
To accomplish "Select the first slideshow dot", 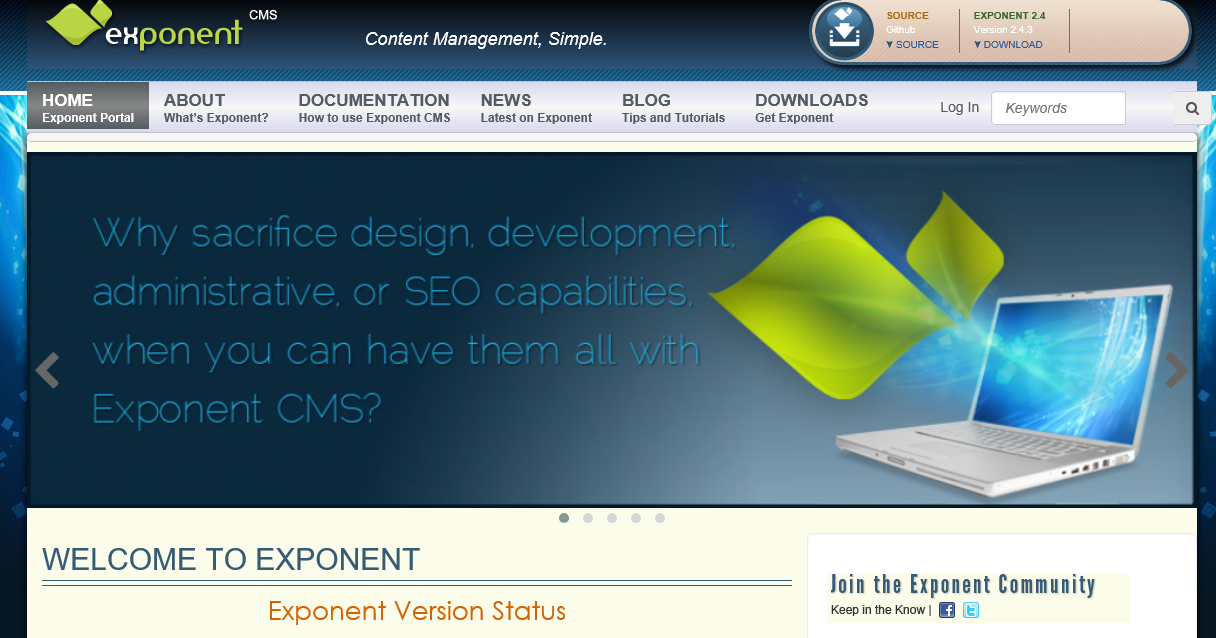I will tap(564, 518).
